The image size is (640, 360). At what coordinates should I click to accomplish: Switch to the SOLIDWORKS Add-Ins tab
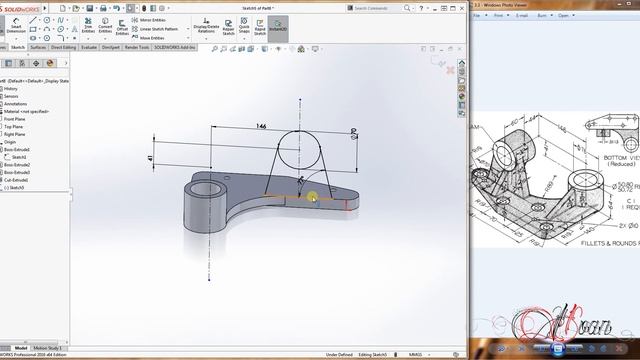[175, 47]
